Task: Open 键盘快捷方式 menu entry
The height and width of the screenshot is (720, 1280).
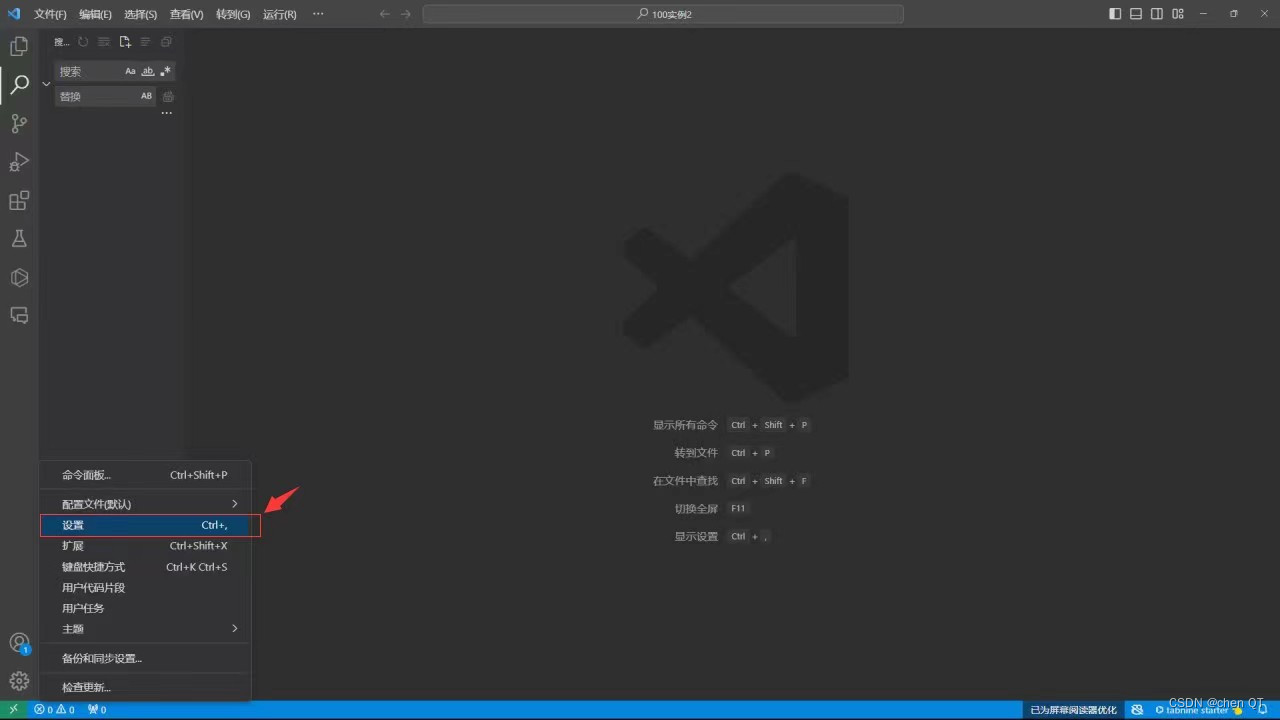Action: click(145, 567)
